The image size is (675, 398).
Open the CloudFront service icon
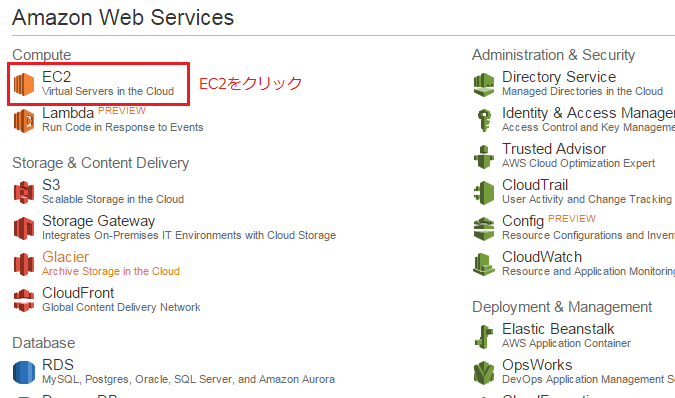[24, 300]
